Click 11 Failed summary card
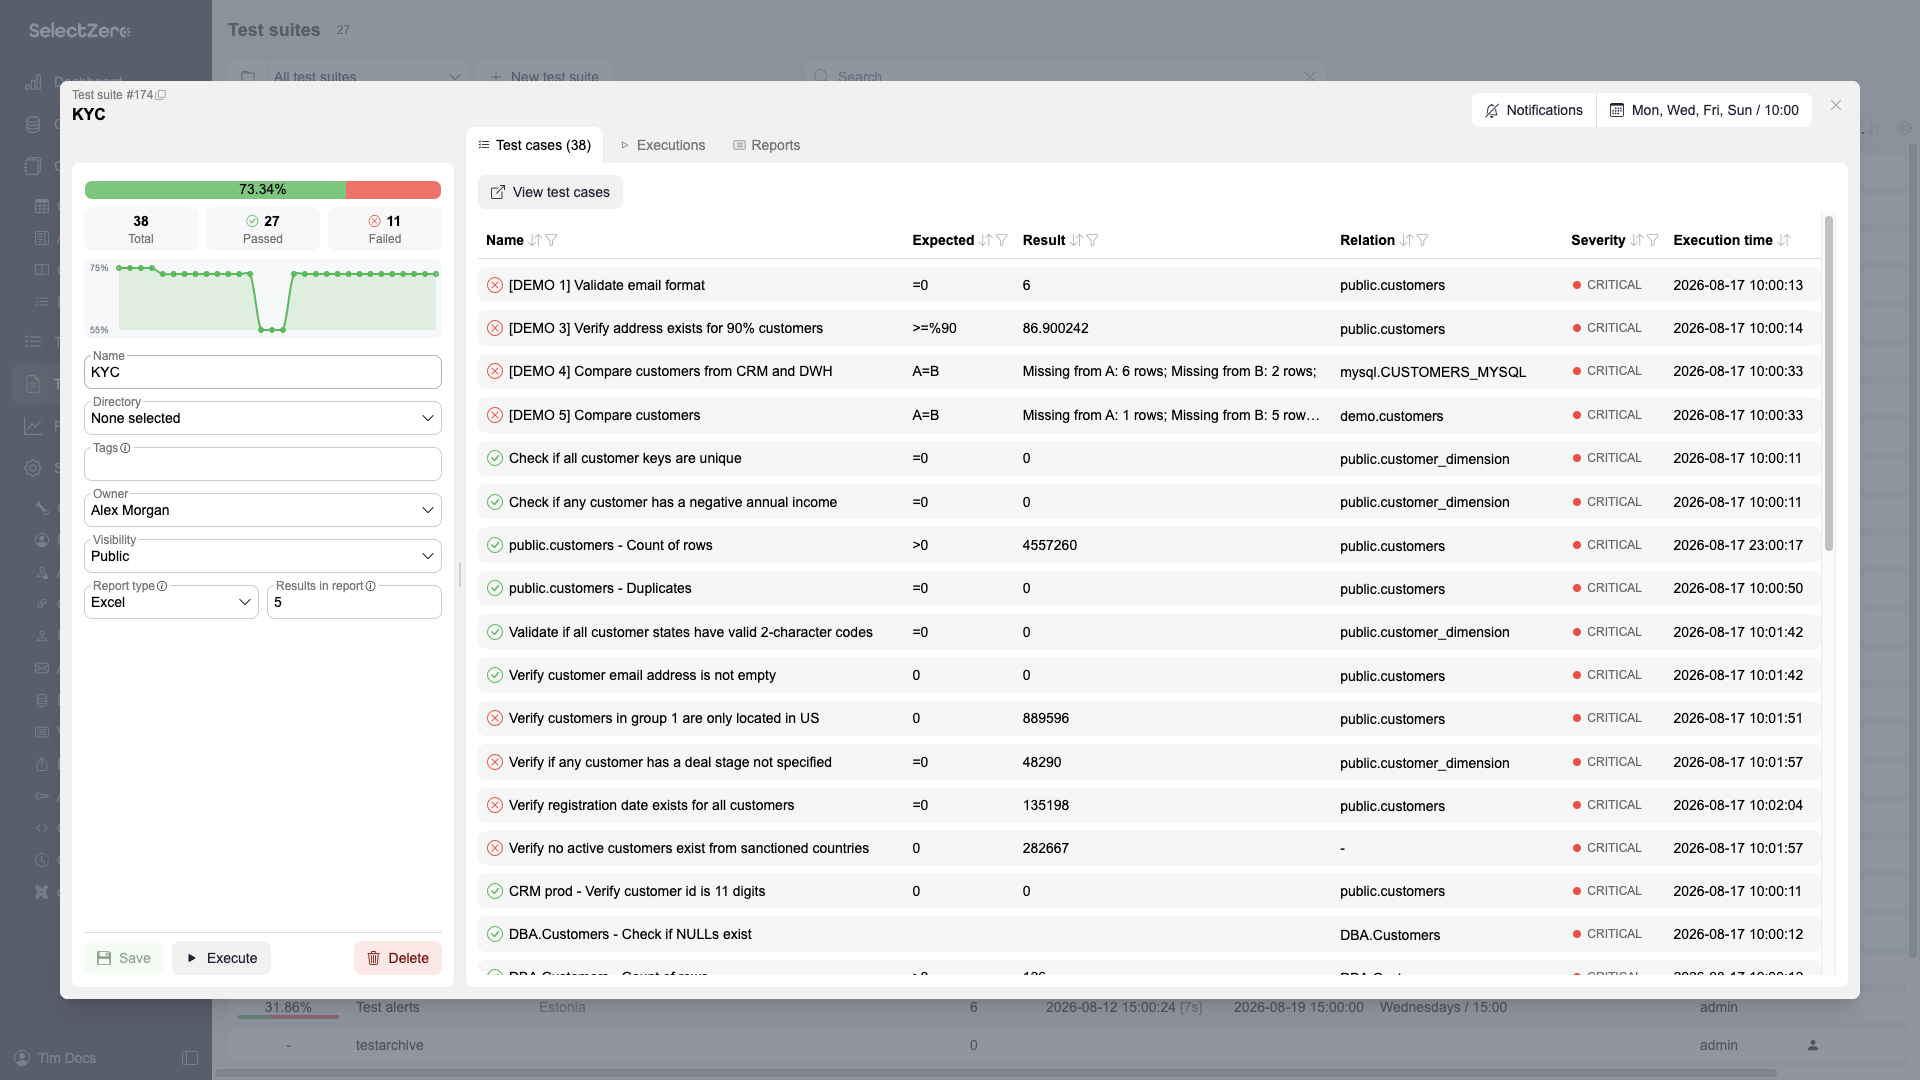This screenshot has height=1080, width=1920. pos(385,229)
